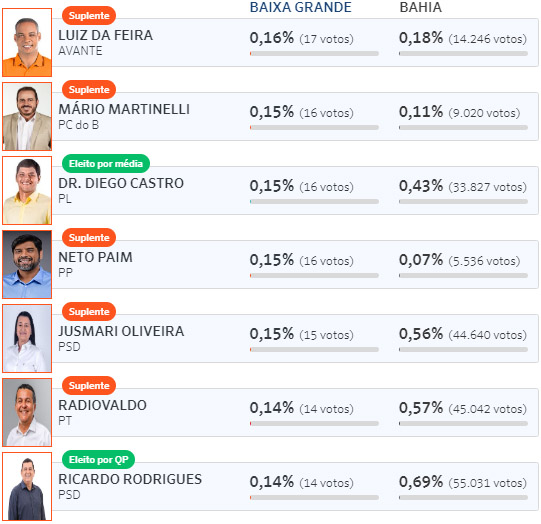Viewport: 541px width, 524px height.
Task: Open Mário Martinelli's candidate photo
Action: (27, 117)
